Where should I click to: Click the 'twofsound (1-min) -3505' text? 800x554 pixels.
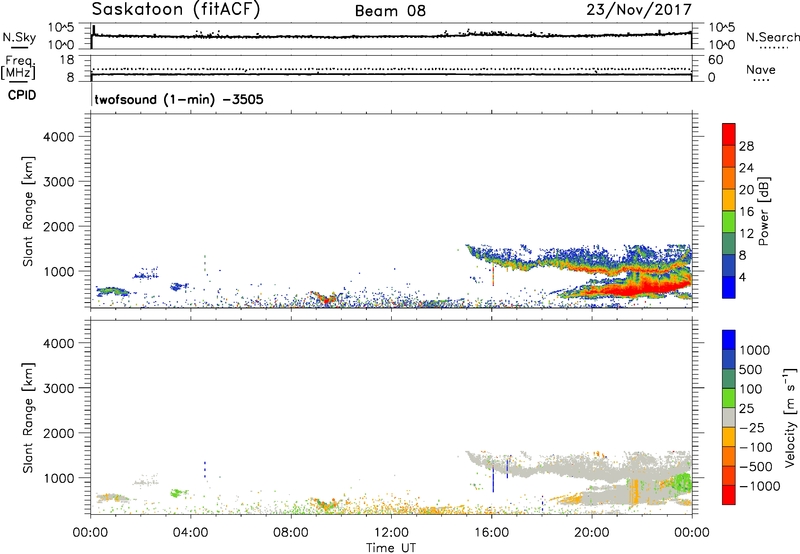pyautogui.click(x=179, y=99)
